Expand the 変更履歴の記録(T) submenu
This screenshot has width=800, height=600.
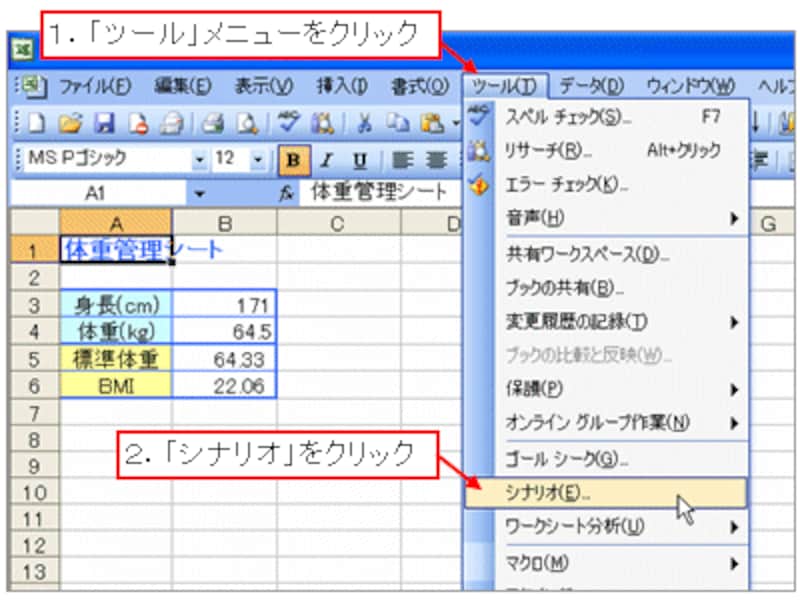coord(734,322)
